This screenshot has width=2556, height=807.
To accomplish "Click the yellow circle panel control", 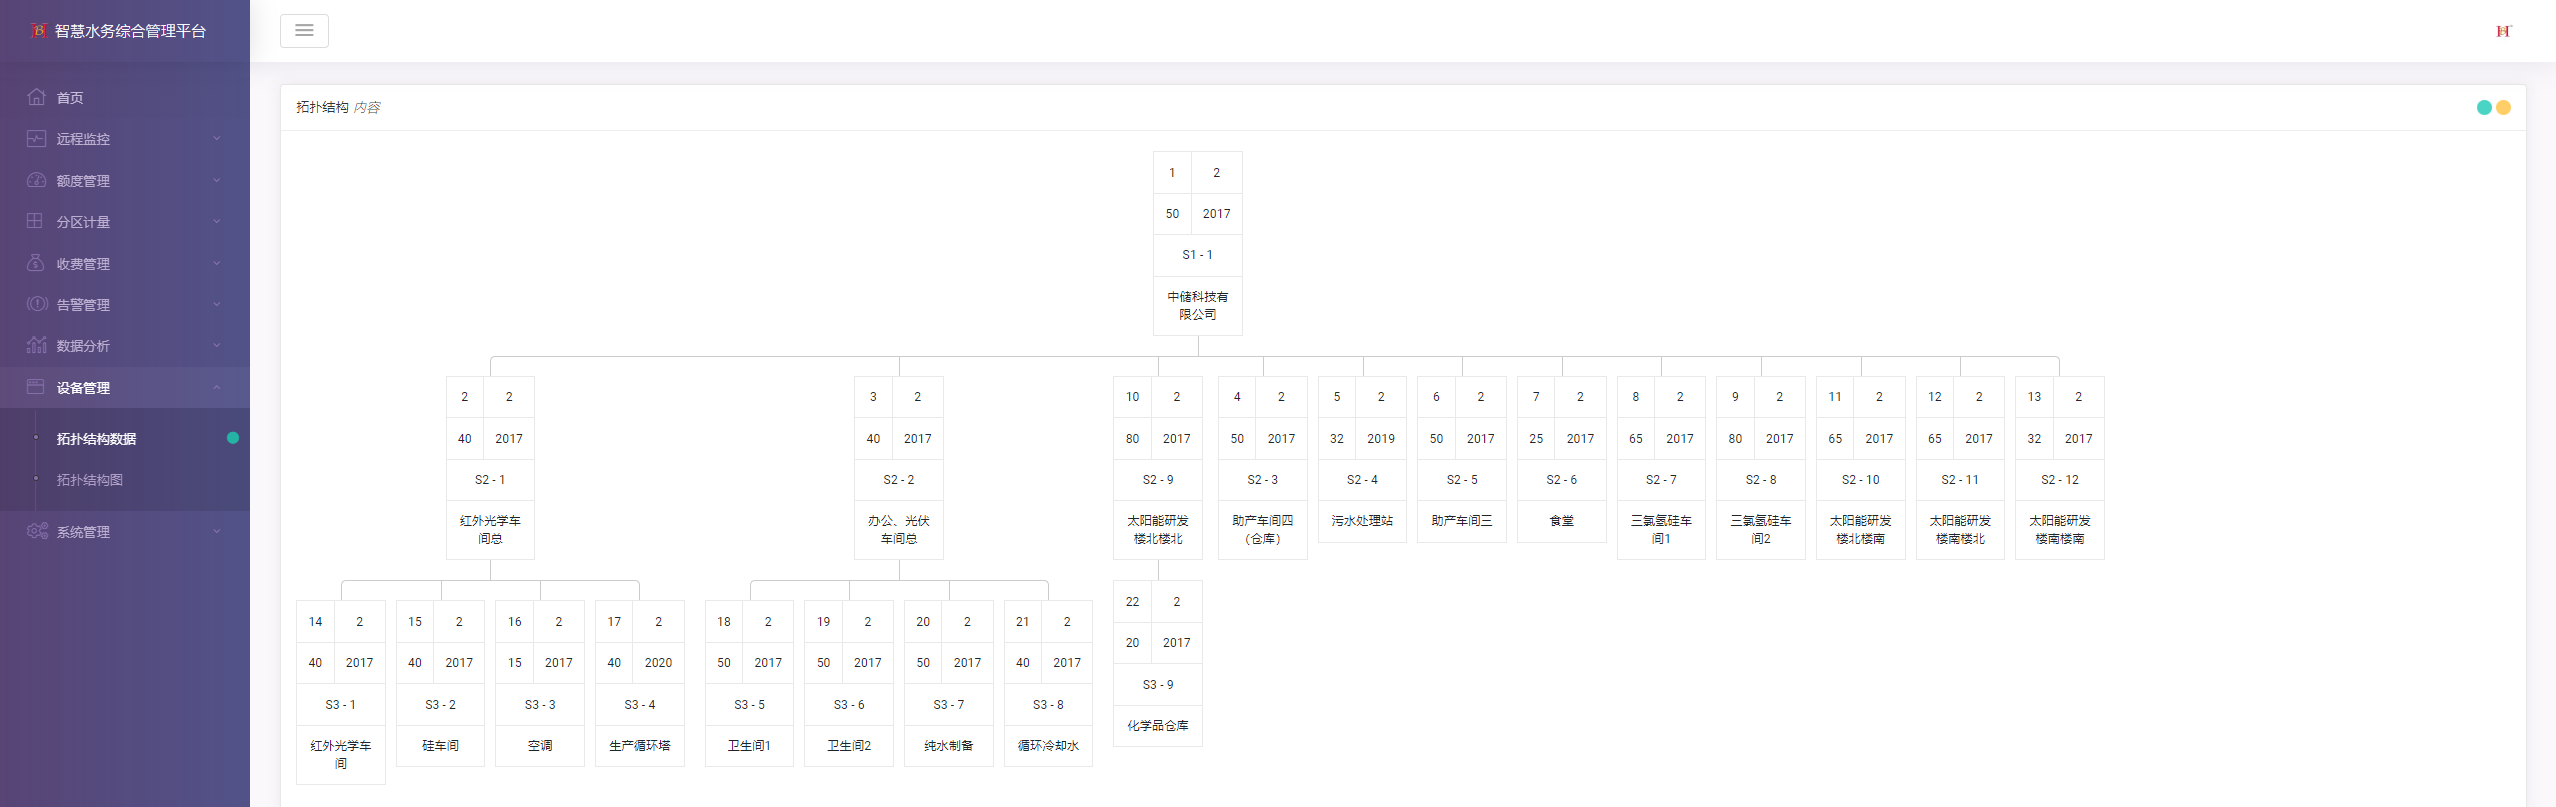I will click(2504, 108).
